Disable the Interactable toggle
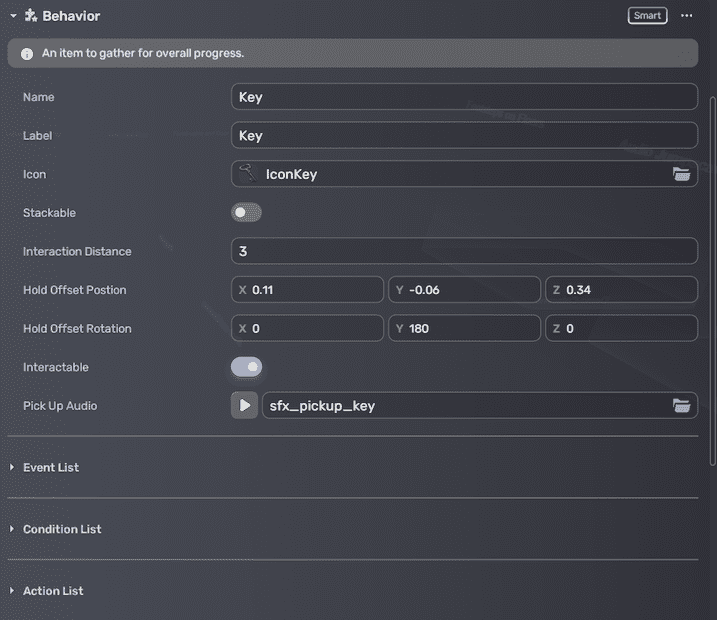 click(246, 367)
